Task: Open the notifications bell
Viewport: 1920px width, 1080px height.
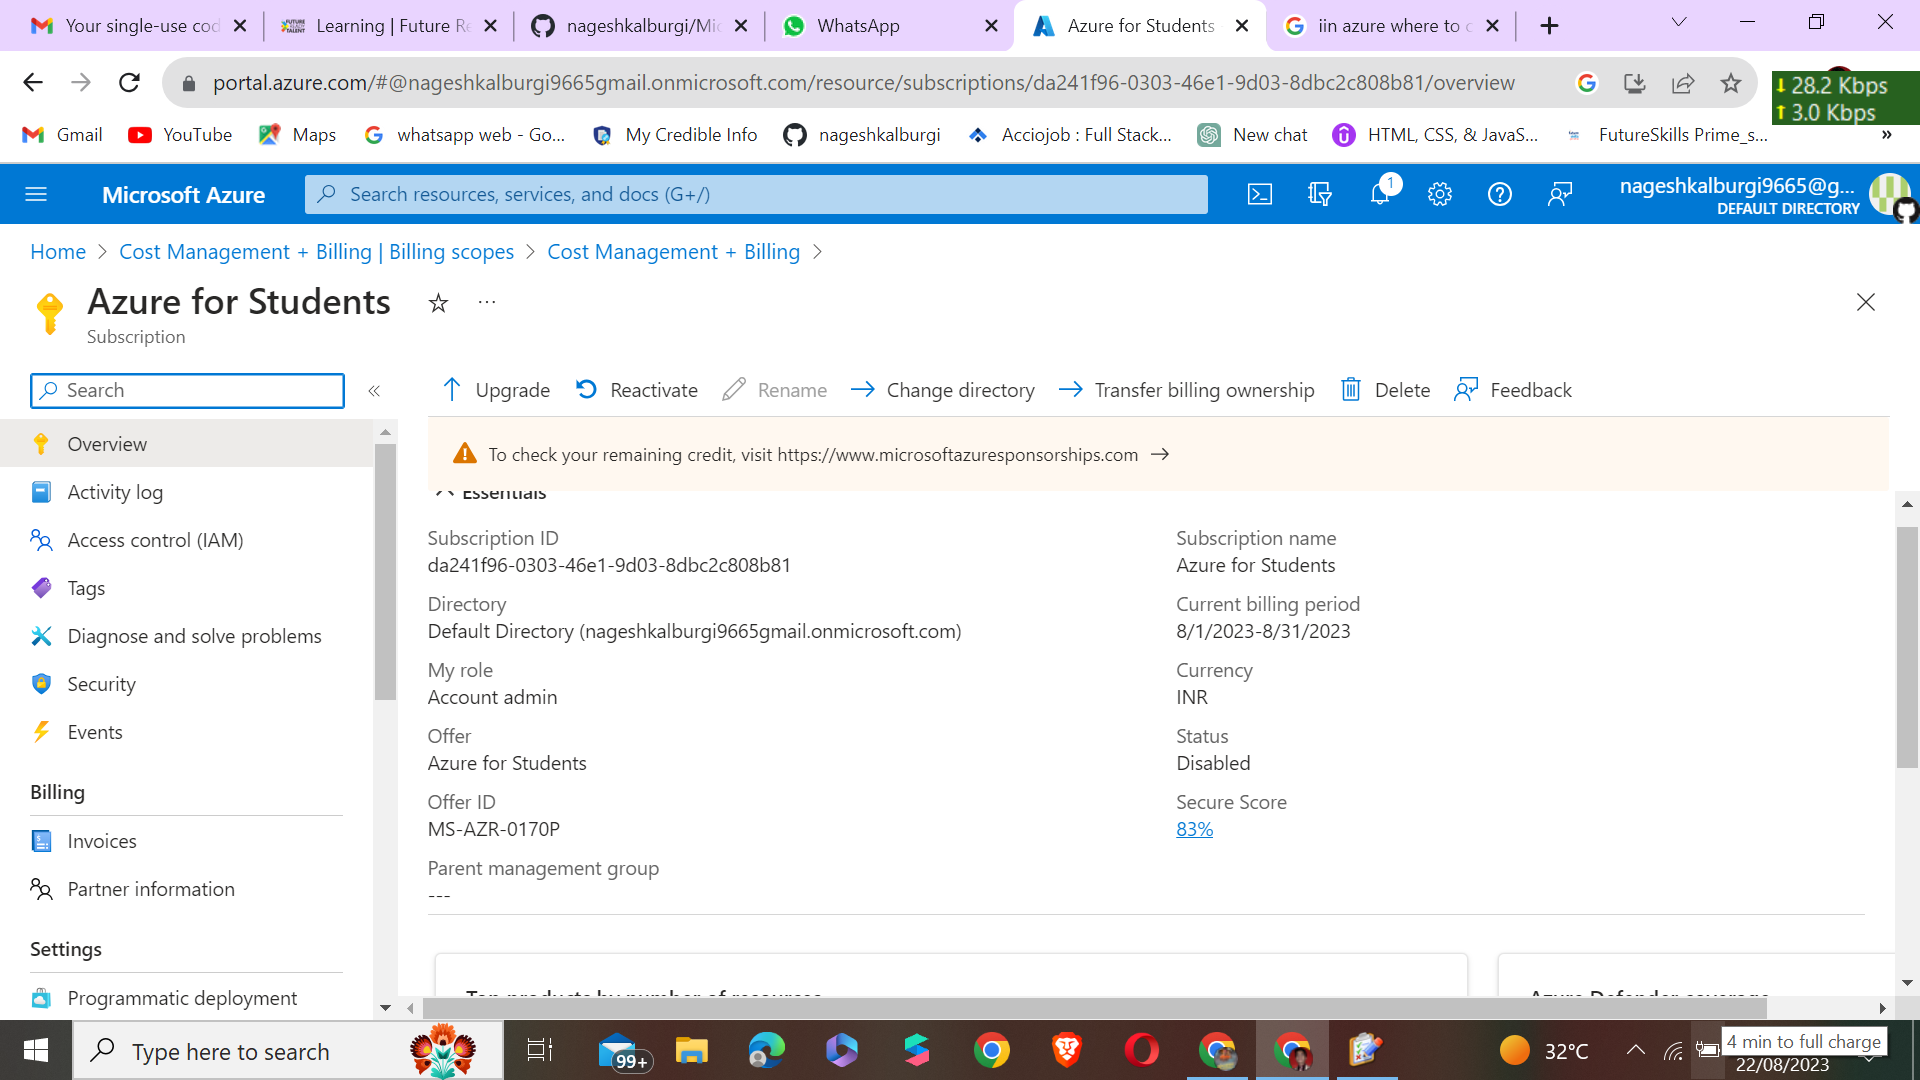Action: pos(1380,194)
